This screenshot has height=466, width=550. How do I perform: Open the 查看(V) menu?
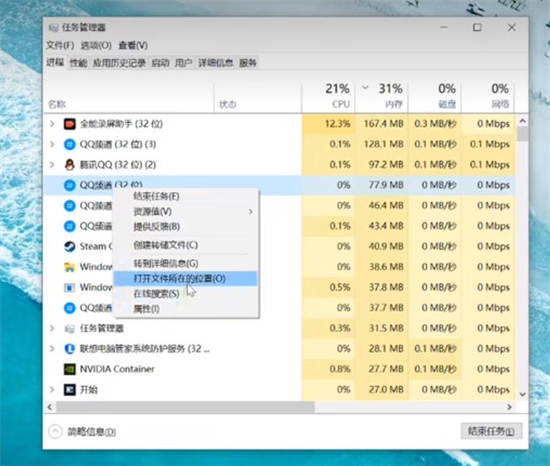coord(133,45)
